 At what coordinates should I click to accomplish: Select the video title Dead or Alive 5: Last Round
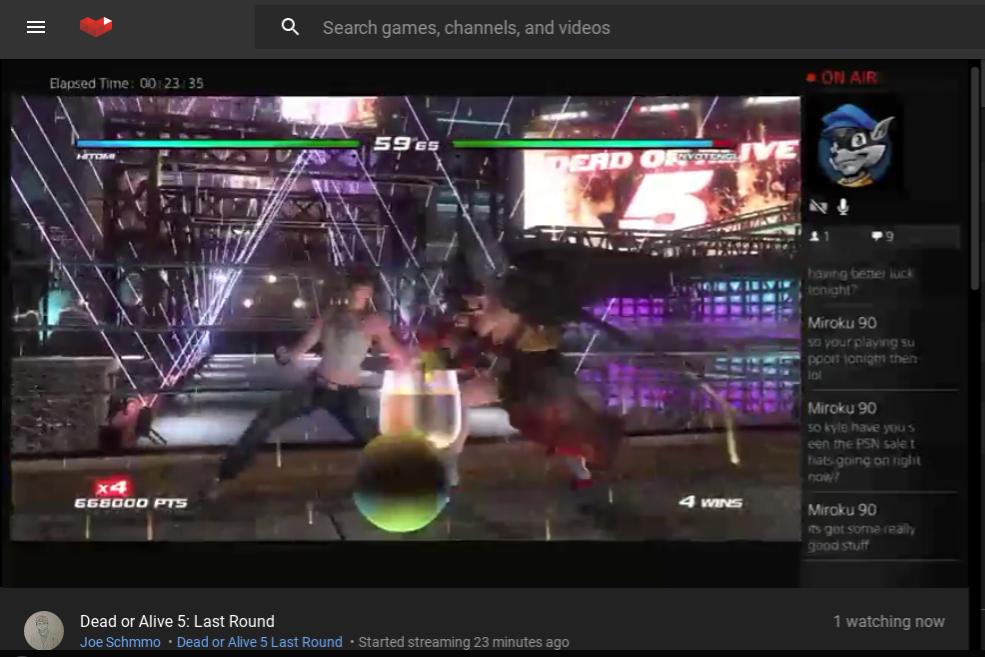[x=177, y=621]
